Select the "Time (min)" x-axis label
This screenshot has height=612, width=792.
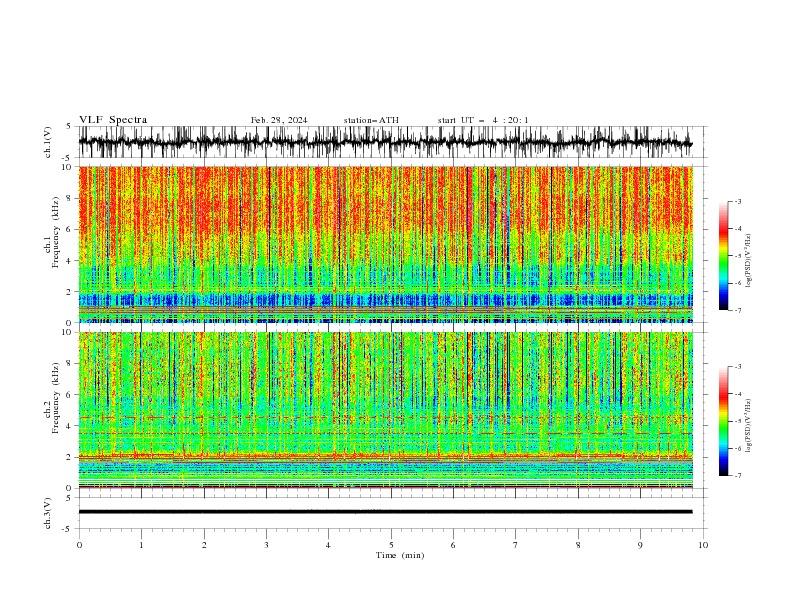click(400, 555)
